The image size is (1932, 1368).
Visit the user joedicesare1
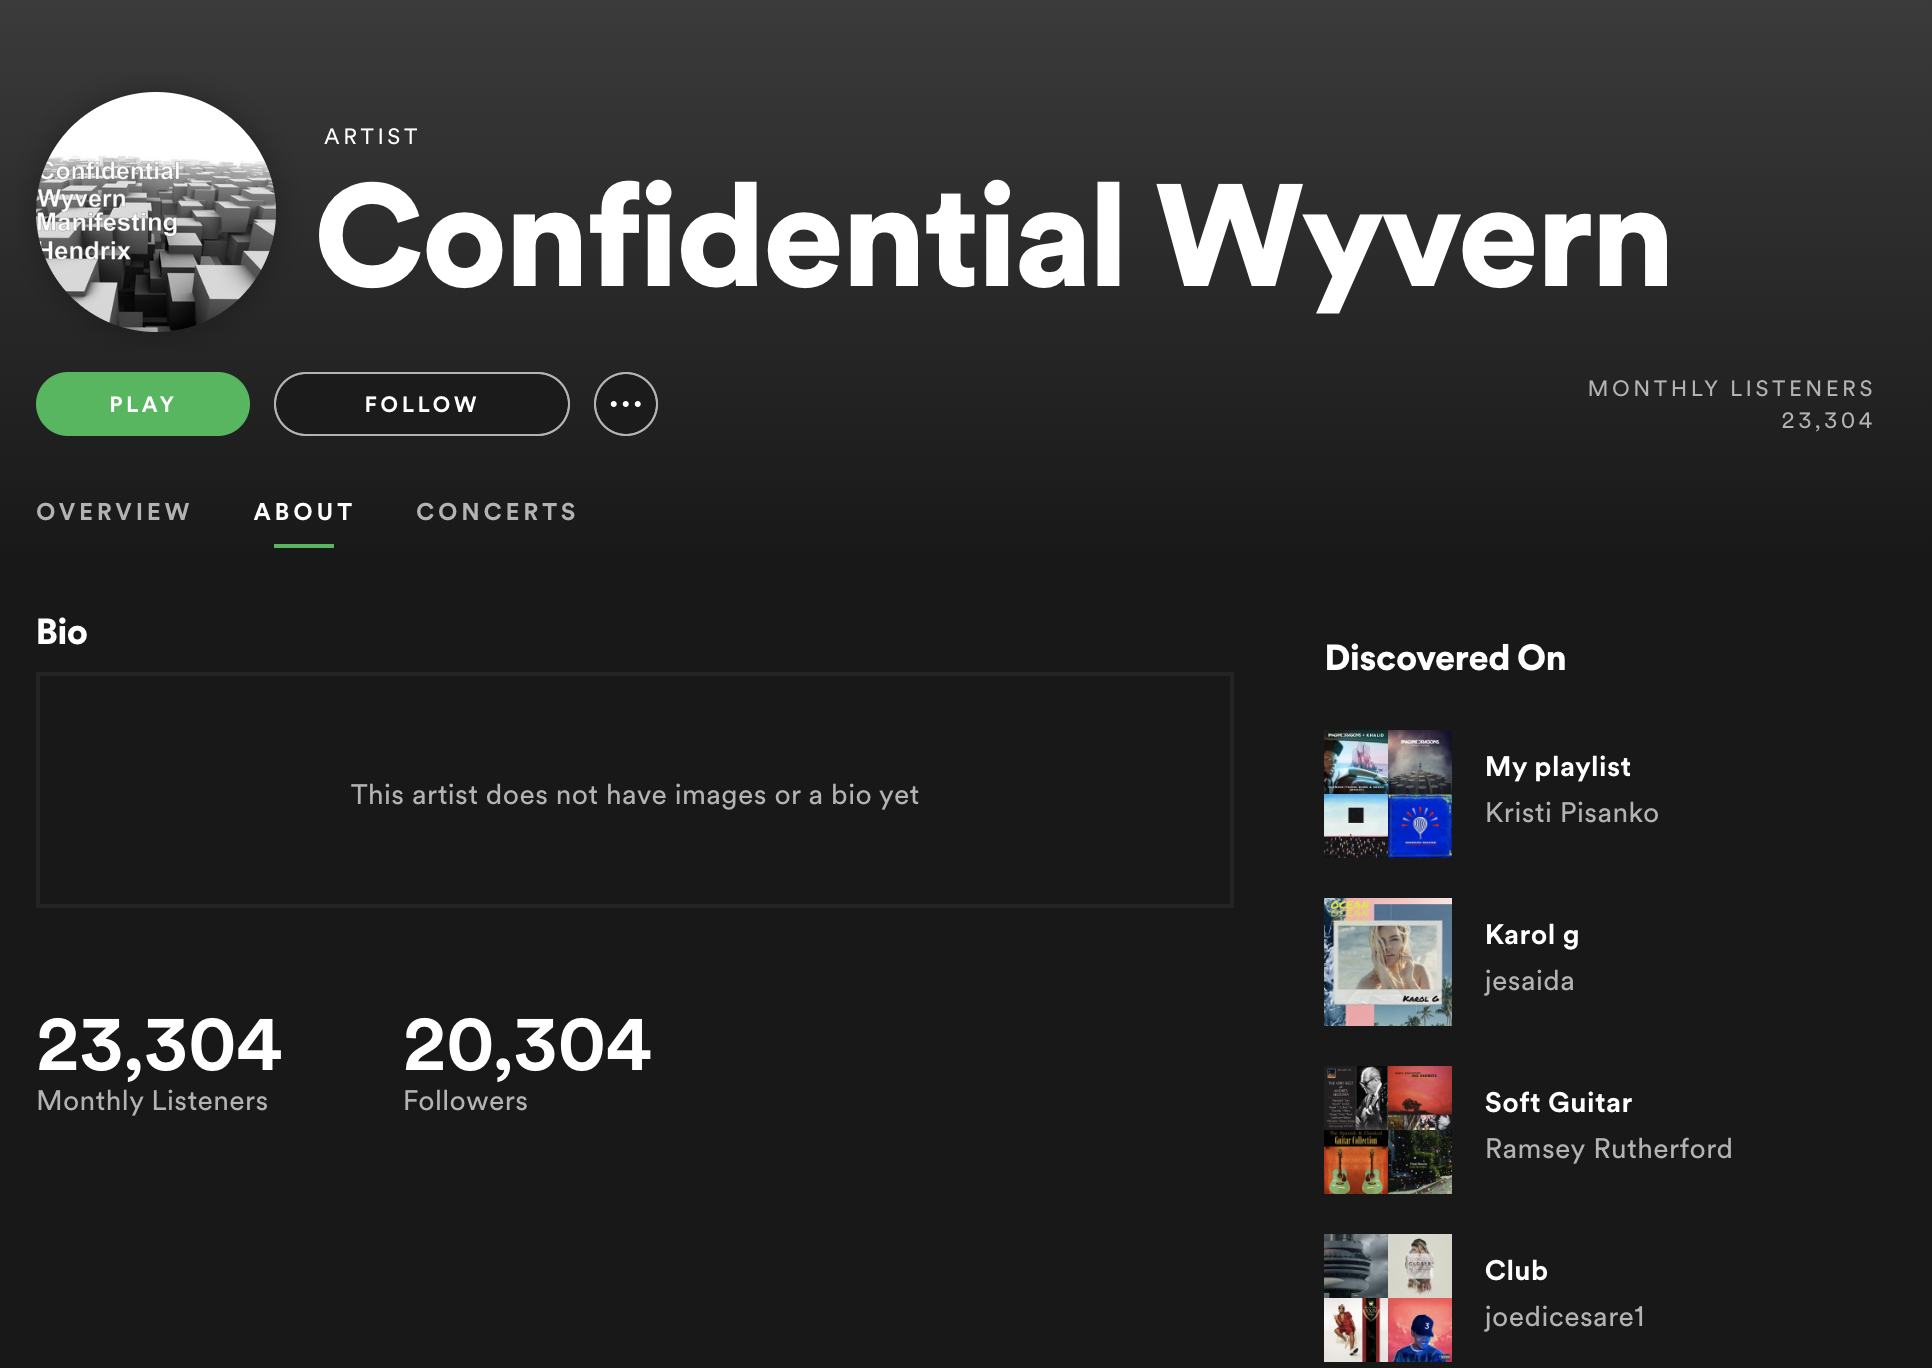(x=1565, y=1317)
